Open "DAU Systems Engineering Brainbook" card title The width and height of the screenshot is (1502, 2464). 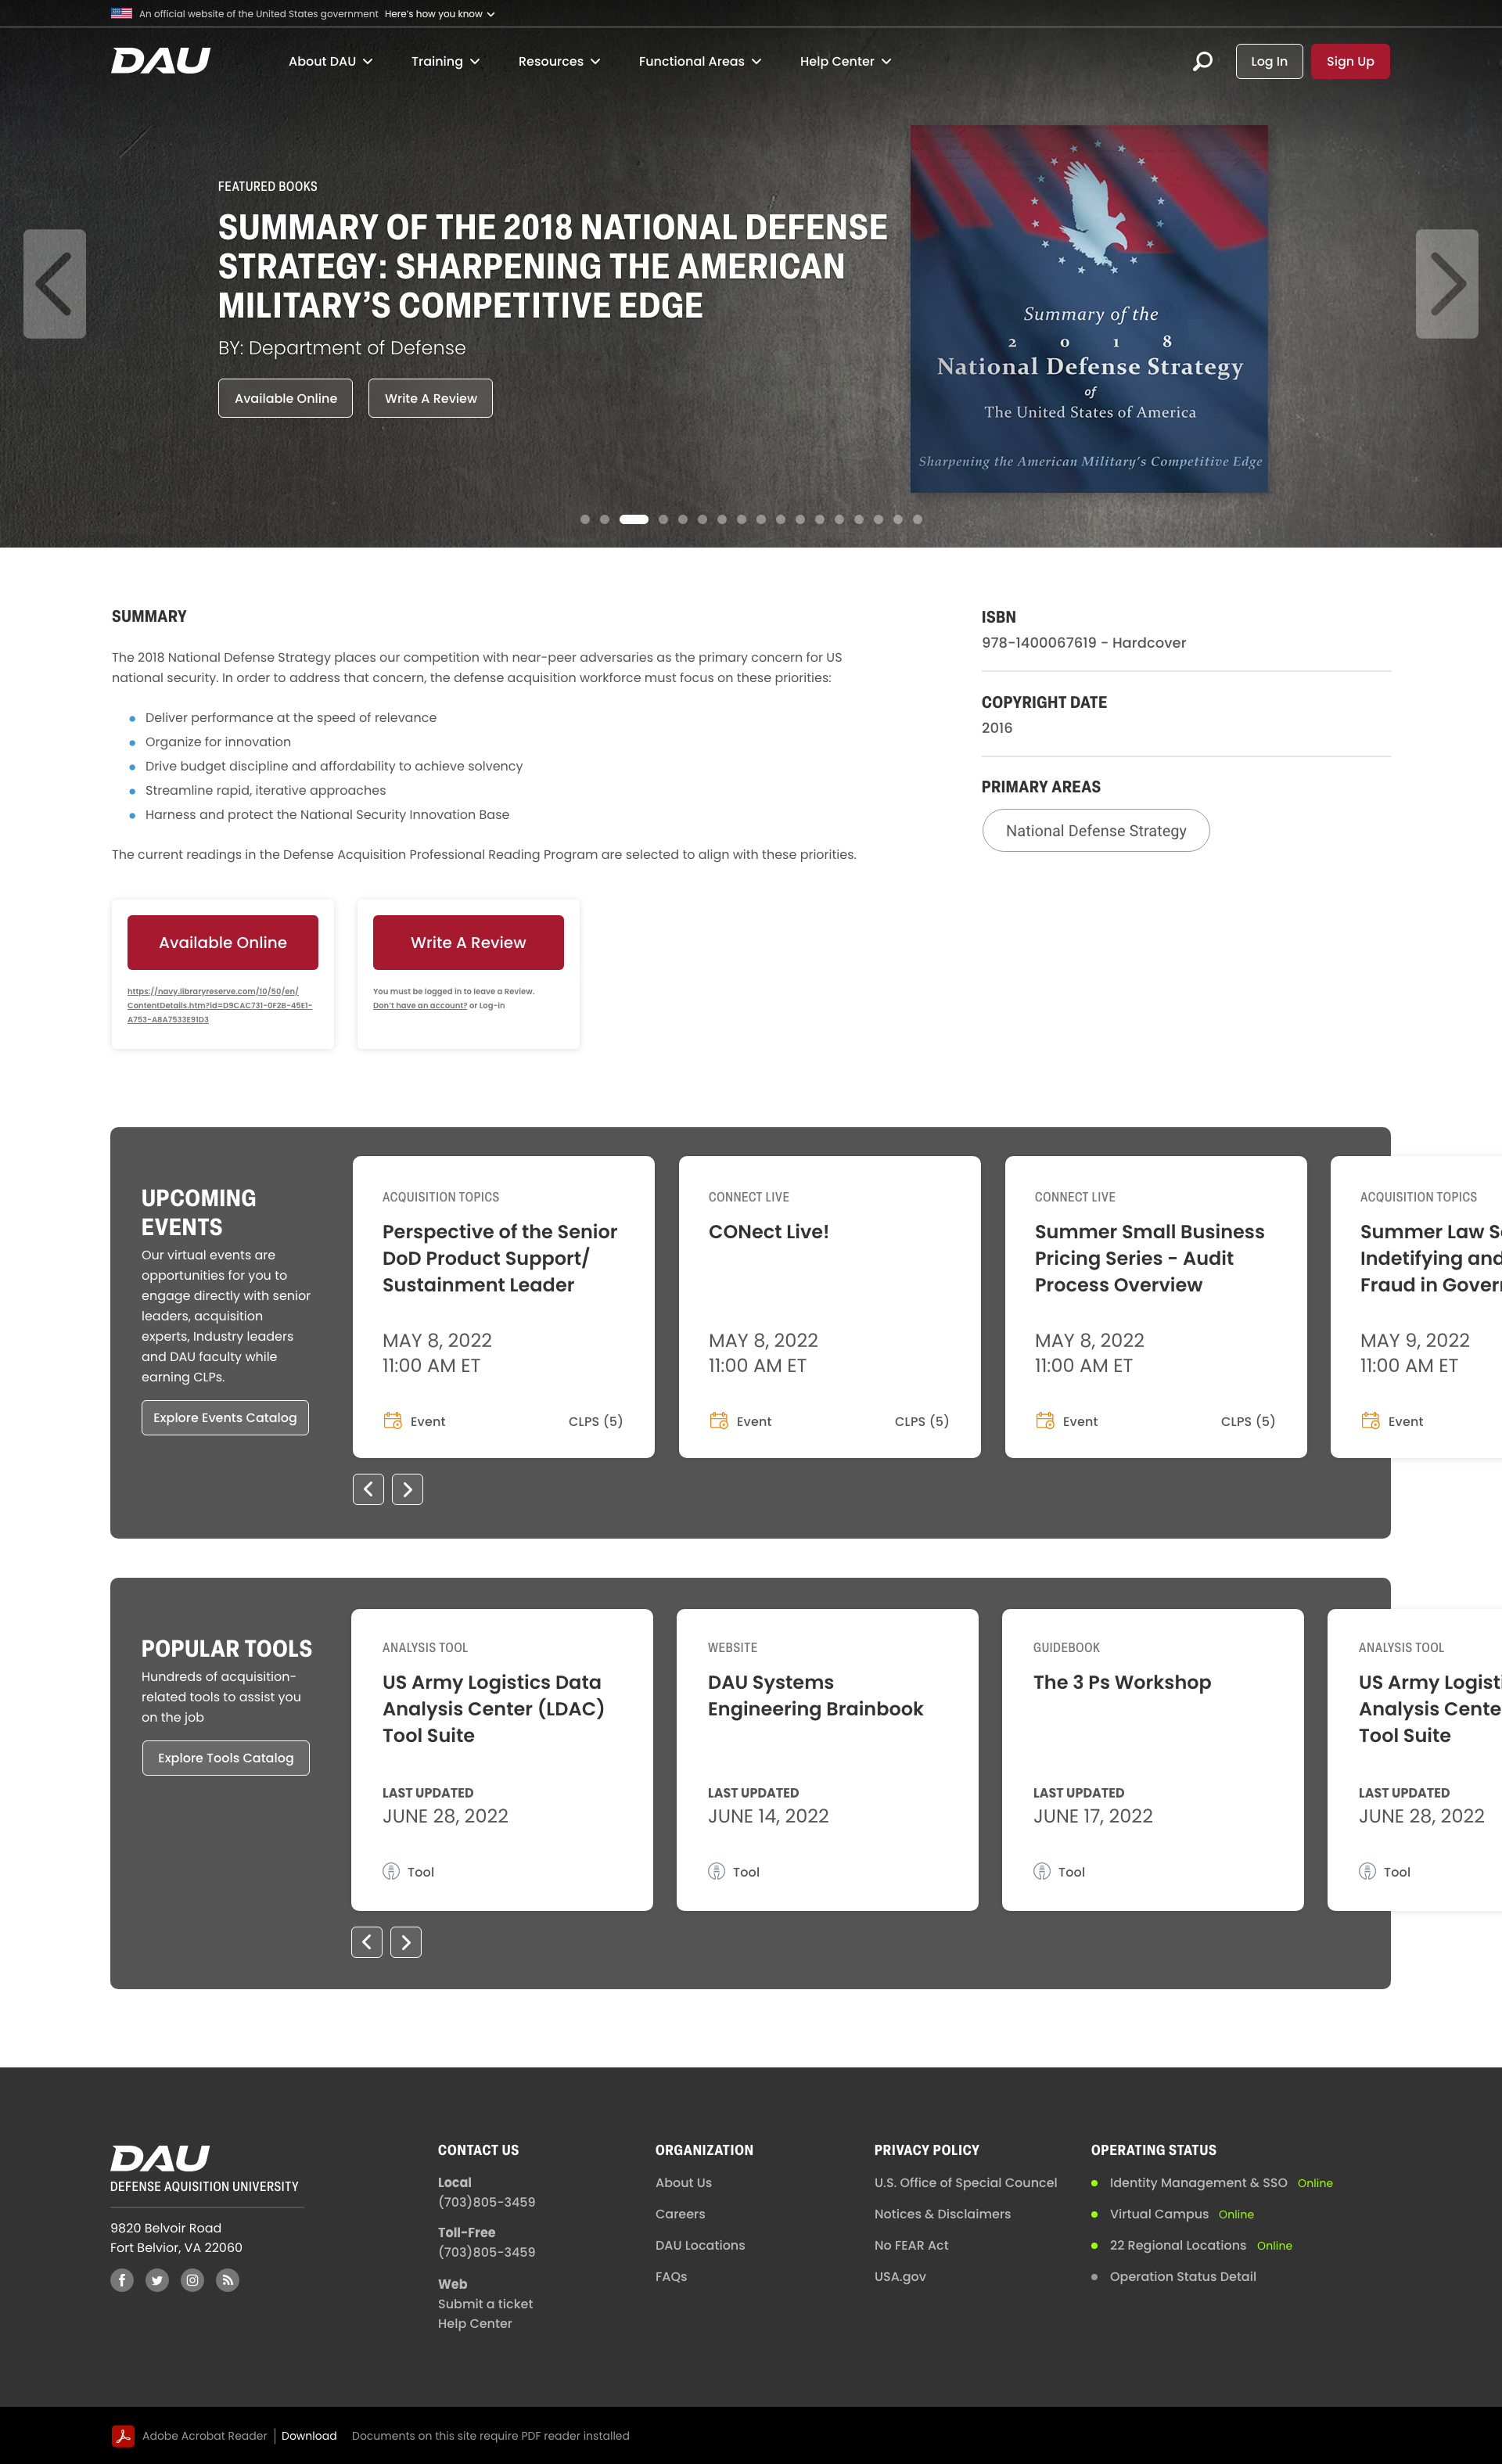tap(815, 1695)
